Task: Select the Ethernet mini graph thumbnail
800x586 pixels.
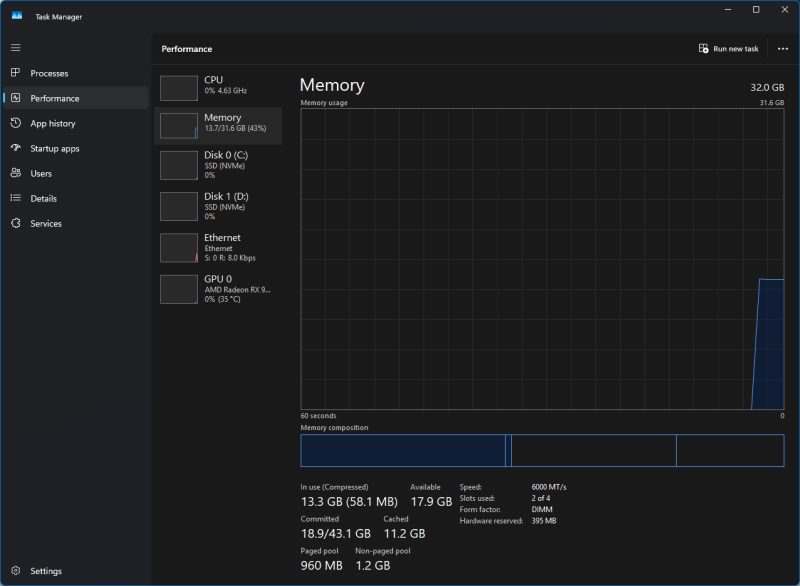Action: (x=179, y=248)
